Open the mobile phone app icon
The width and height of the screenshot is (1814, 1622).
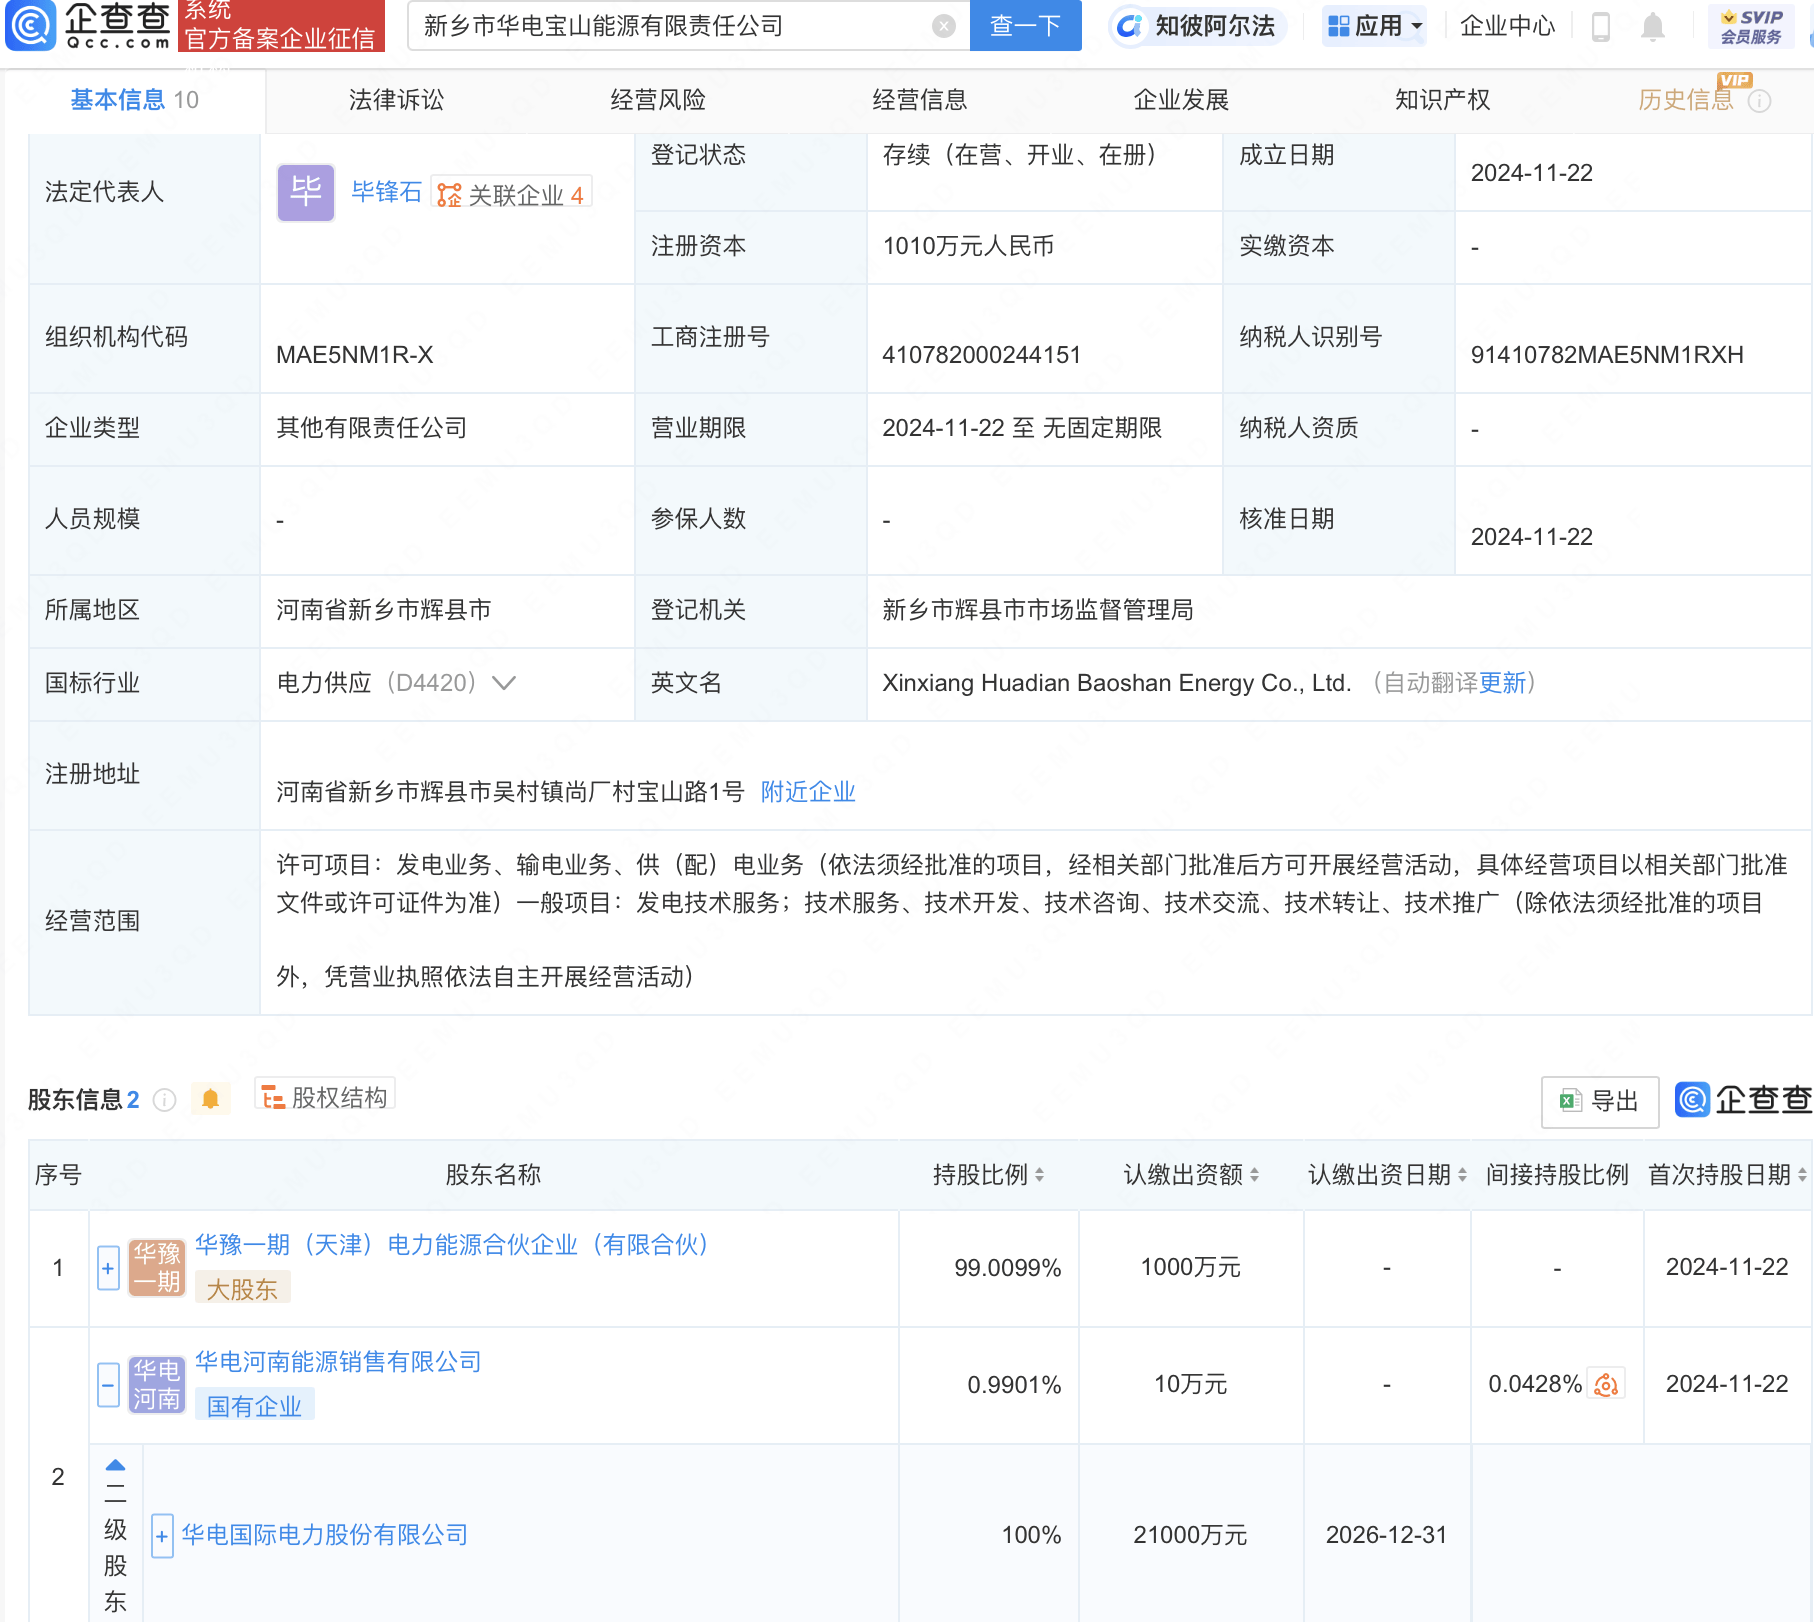click(1601, 26)
